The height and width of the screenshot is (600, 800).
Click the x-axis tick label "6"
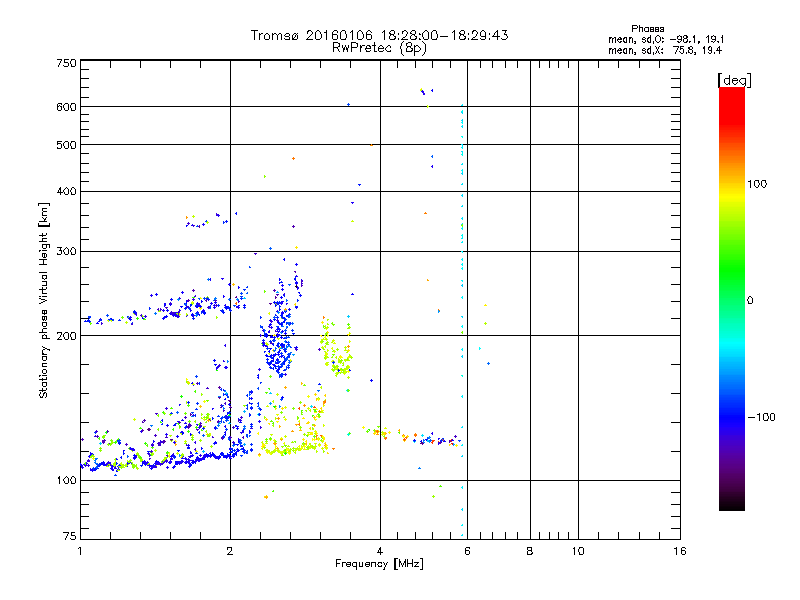[467, 551]
